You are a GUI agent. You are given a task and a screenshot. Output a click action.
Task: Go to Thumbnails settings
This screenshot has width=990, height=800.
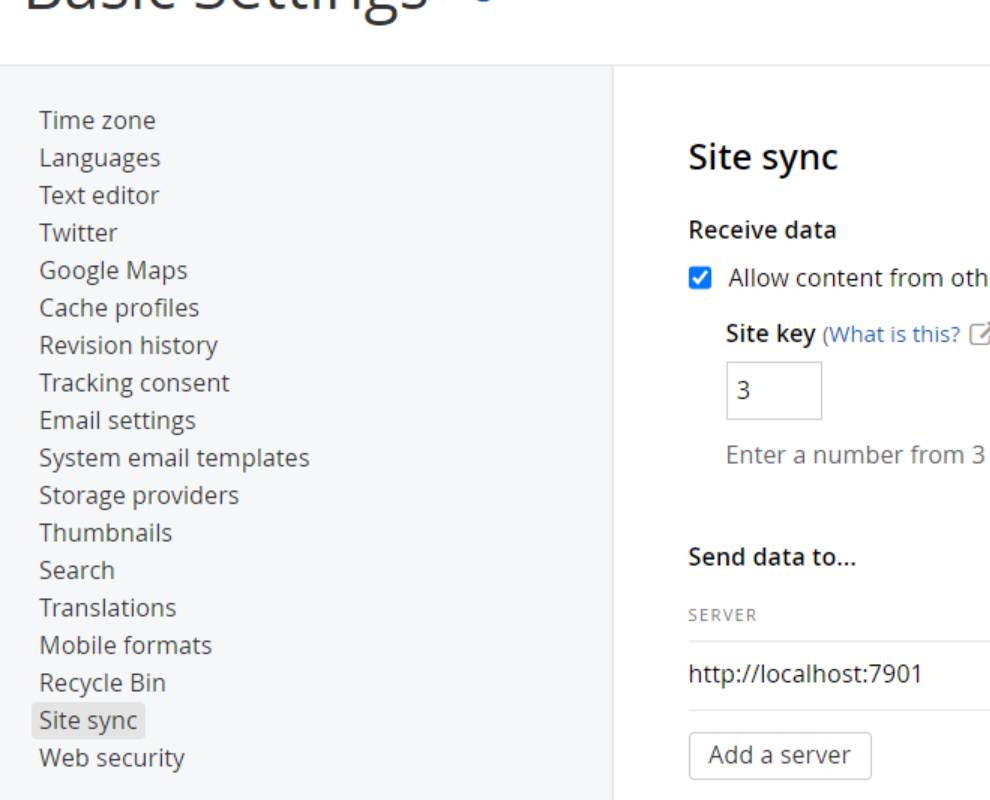[105, 533]
